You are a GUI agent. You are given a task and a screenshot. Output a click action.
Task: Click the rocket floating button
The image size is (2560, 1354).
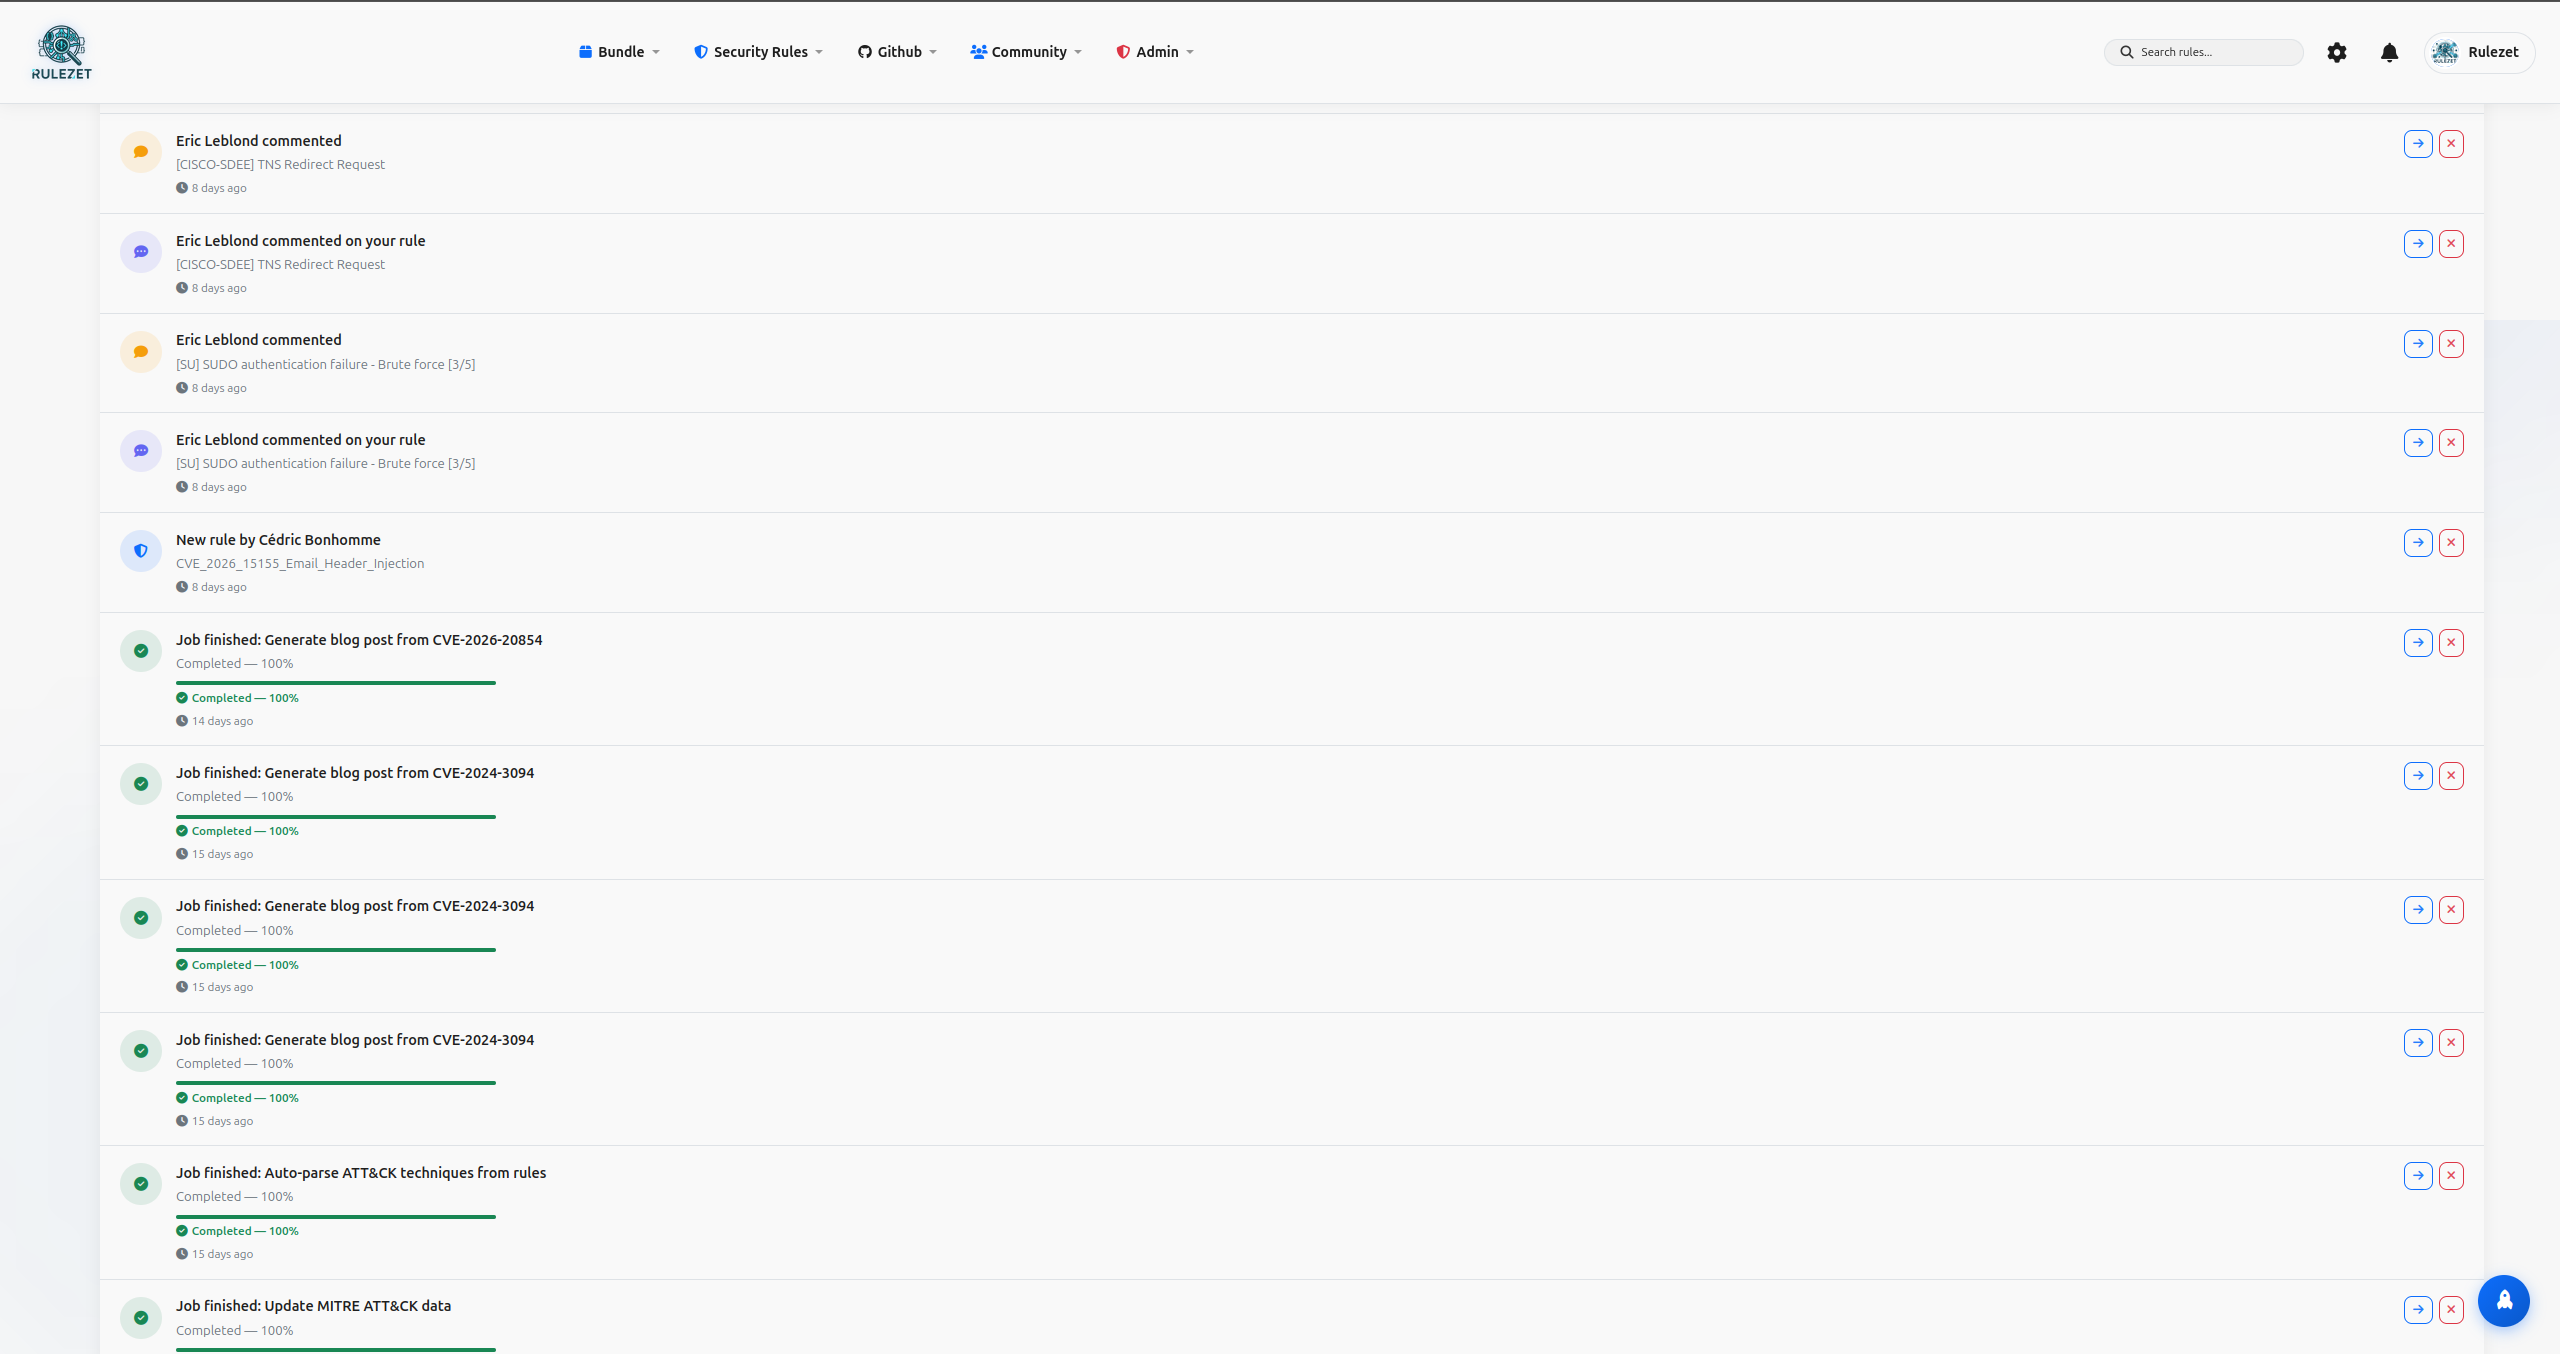pos(2503,1300)
